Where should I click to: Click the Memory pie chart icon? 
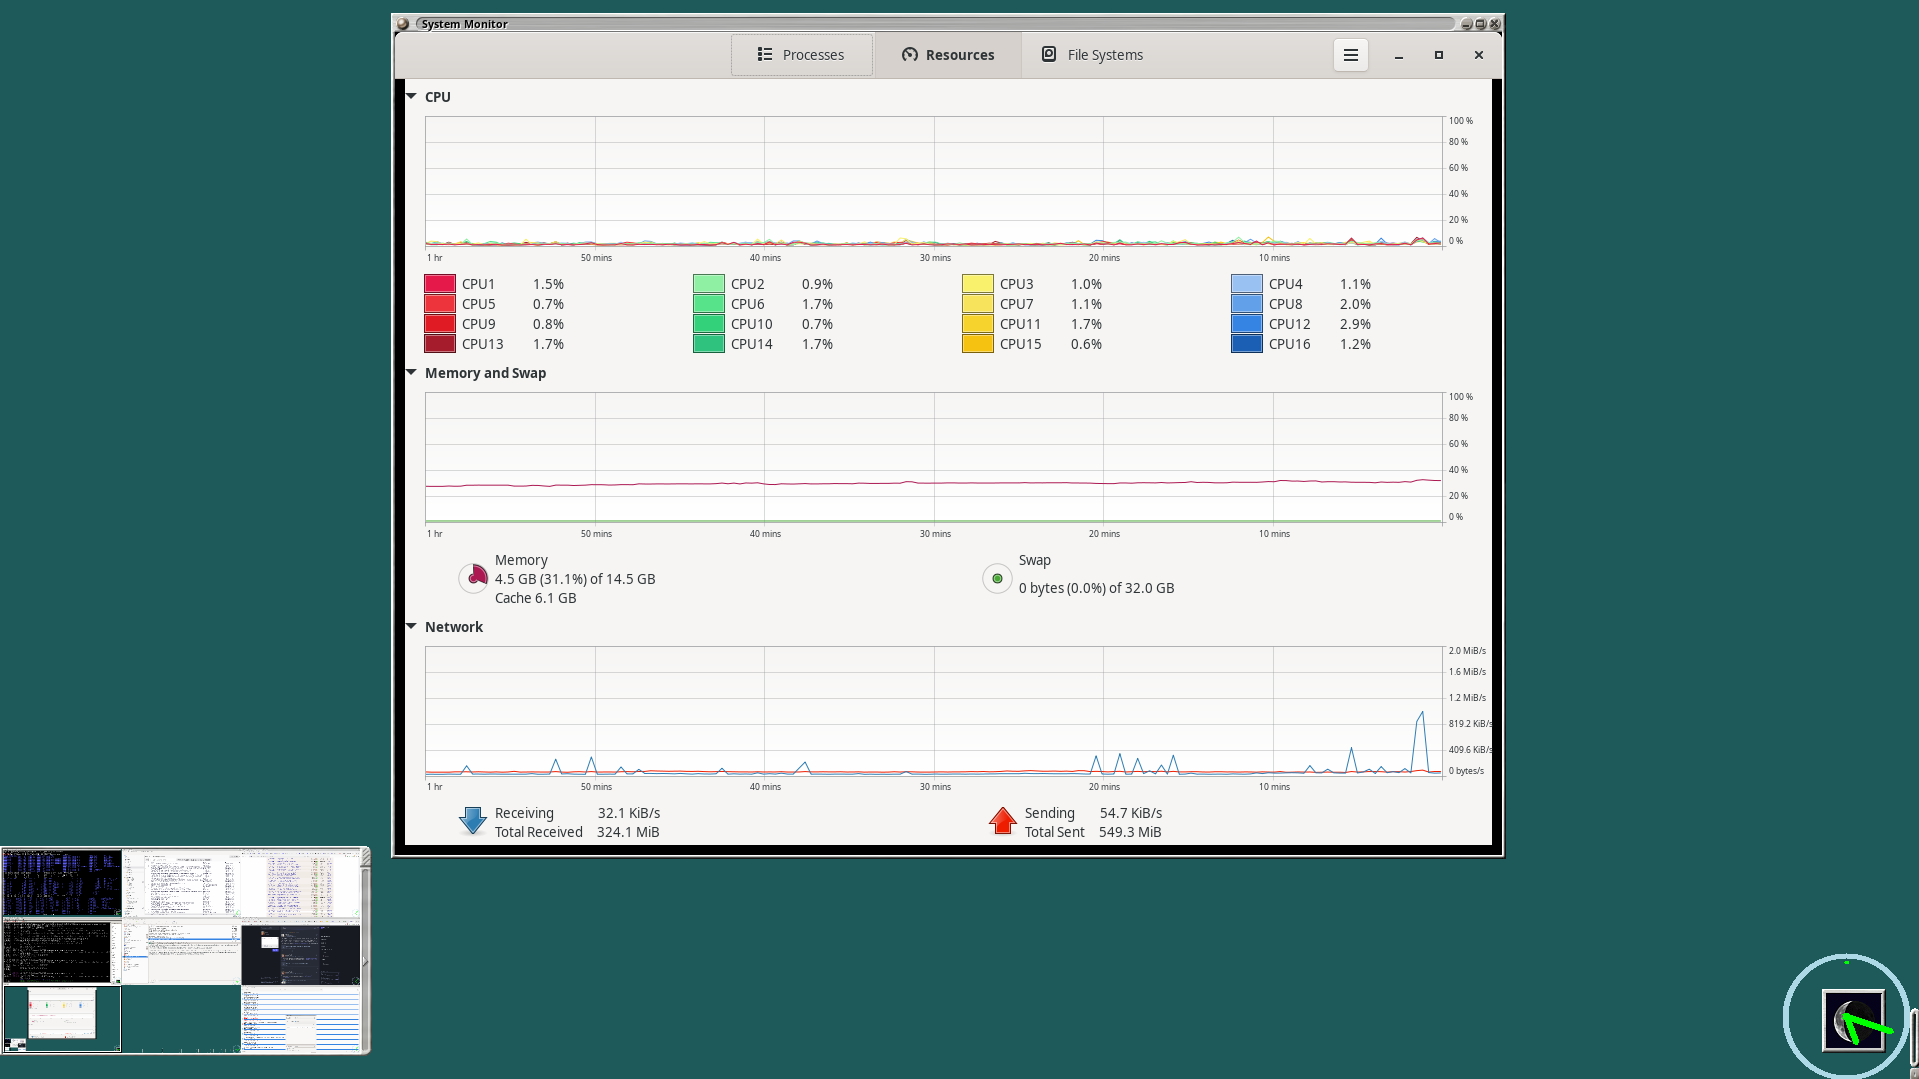point(473,578)
